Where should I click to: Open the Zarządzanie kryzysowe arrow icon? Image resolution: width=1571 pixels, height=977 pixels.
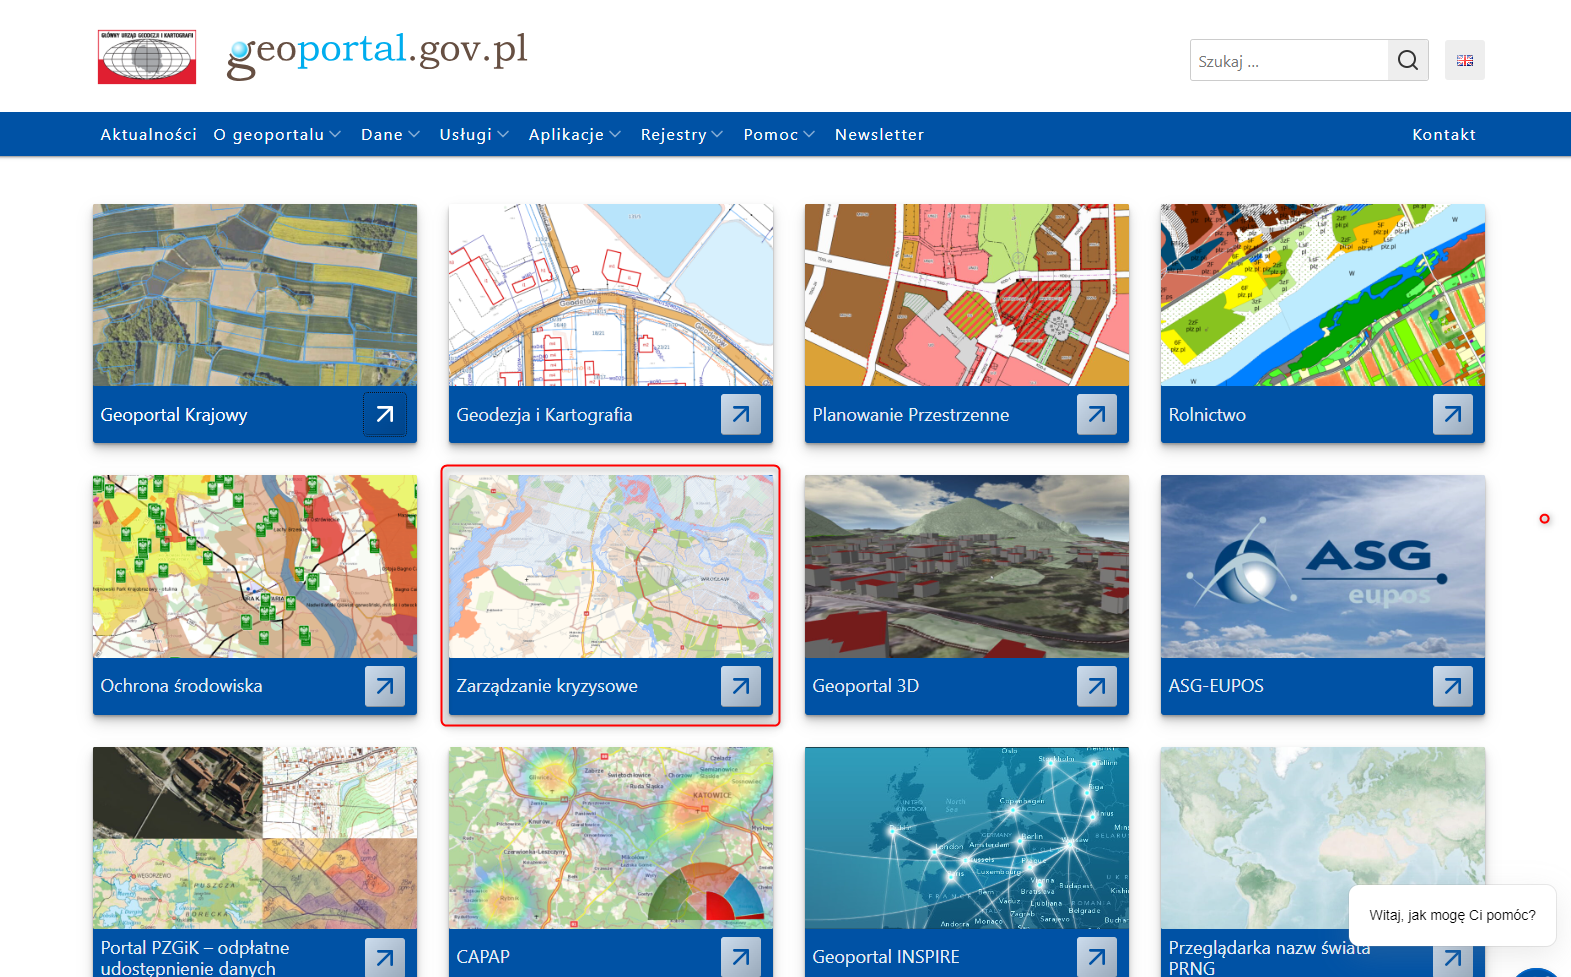point(741,686)
